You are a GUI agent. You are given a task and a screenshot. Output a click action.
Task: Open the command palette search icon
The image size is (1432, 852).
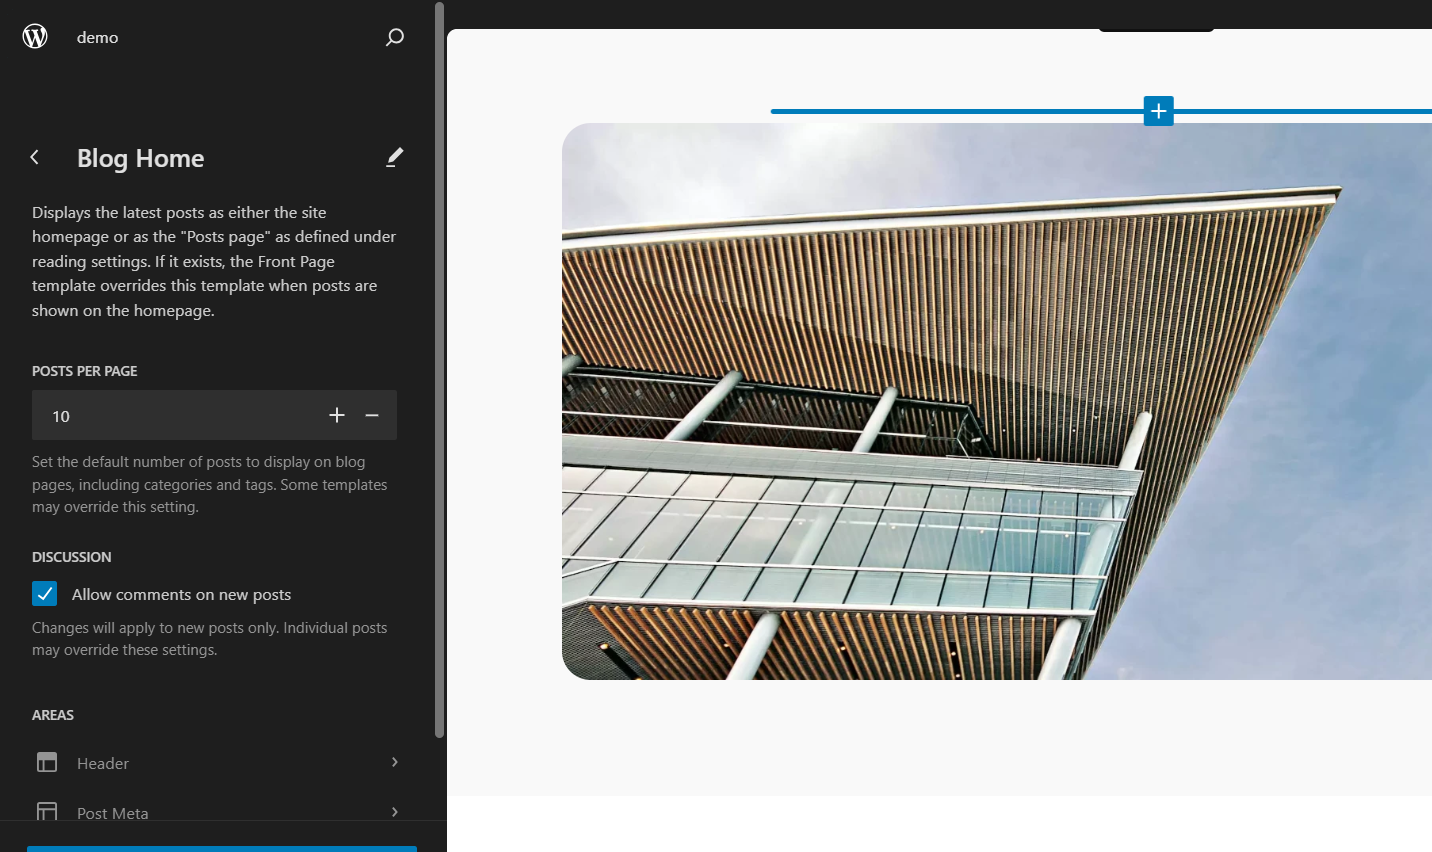[x=395, y=37]
